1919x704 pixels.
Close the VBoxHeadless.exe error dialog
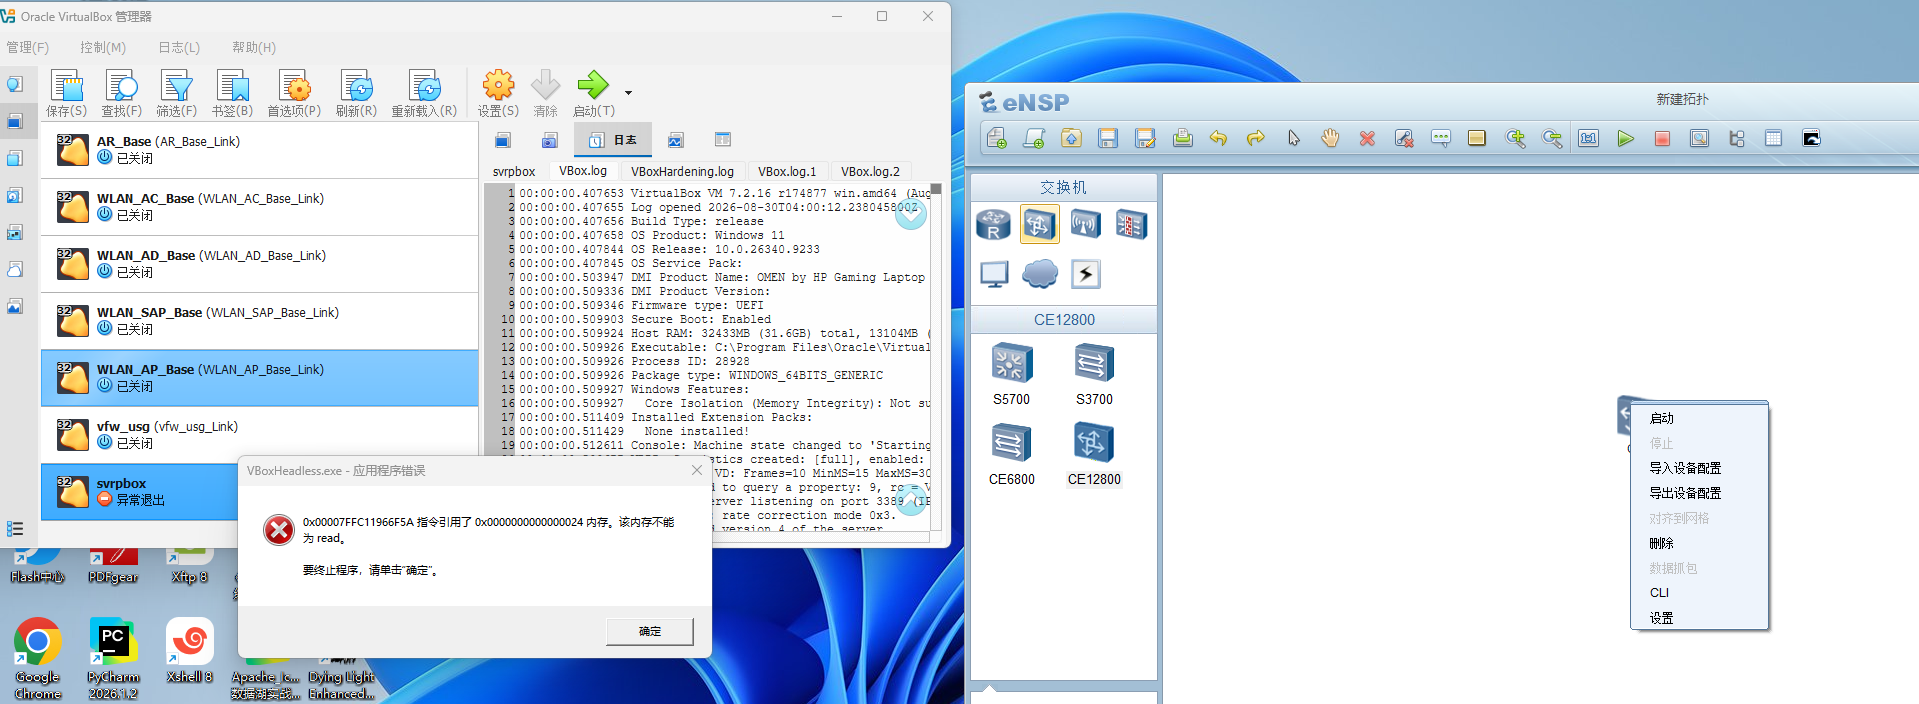[697, 470]
